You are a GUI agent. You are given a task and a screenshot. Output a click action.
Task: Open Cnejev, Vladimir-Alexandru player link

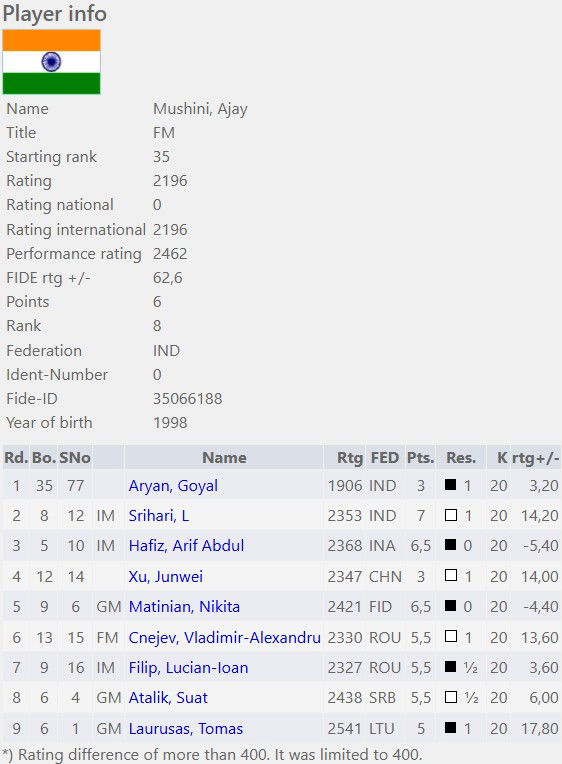[224, 637]
